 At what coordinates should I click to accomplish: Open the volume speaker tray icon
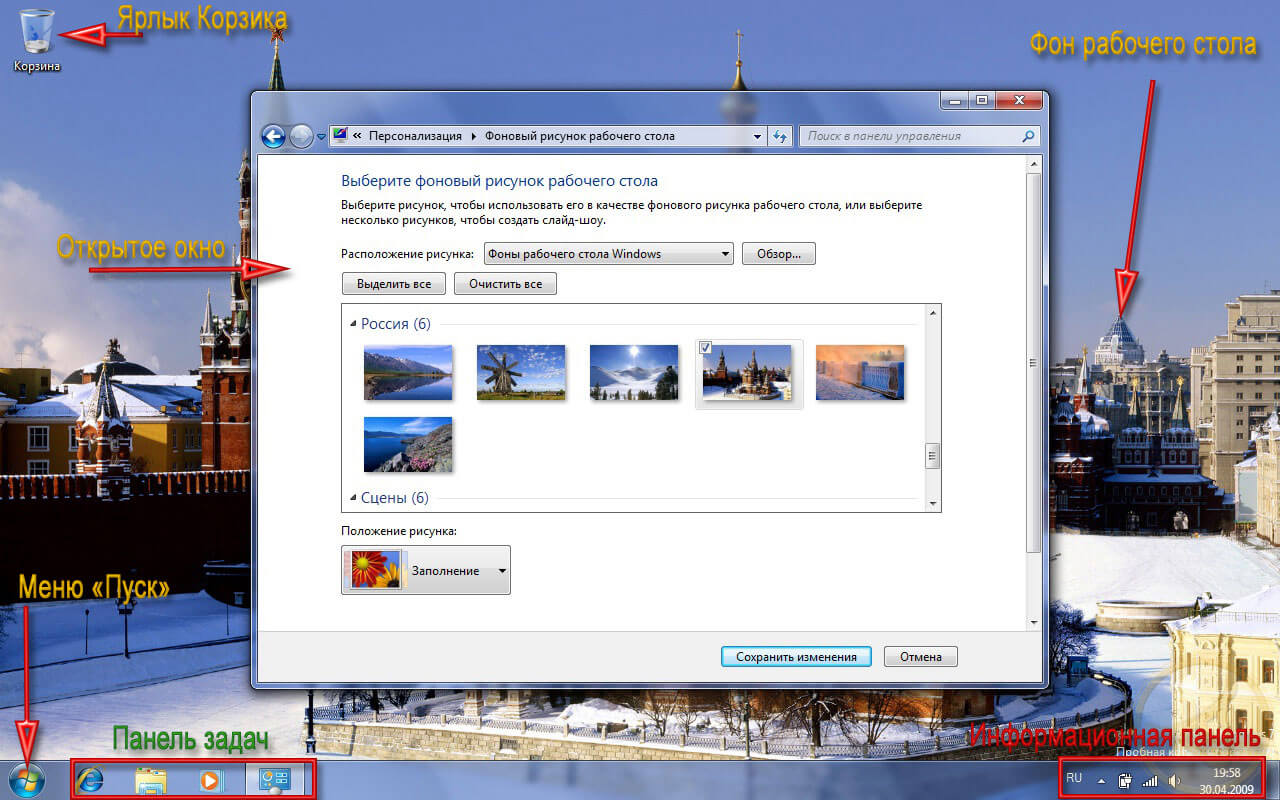coord(1174,780)
